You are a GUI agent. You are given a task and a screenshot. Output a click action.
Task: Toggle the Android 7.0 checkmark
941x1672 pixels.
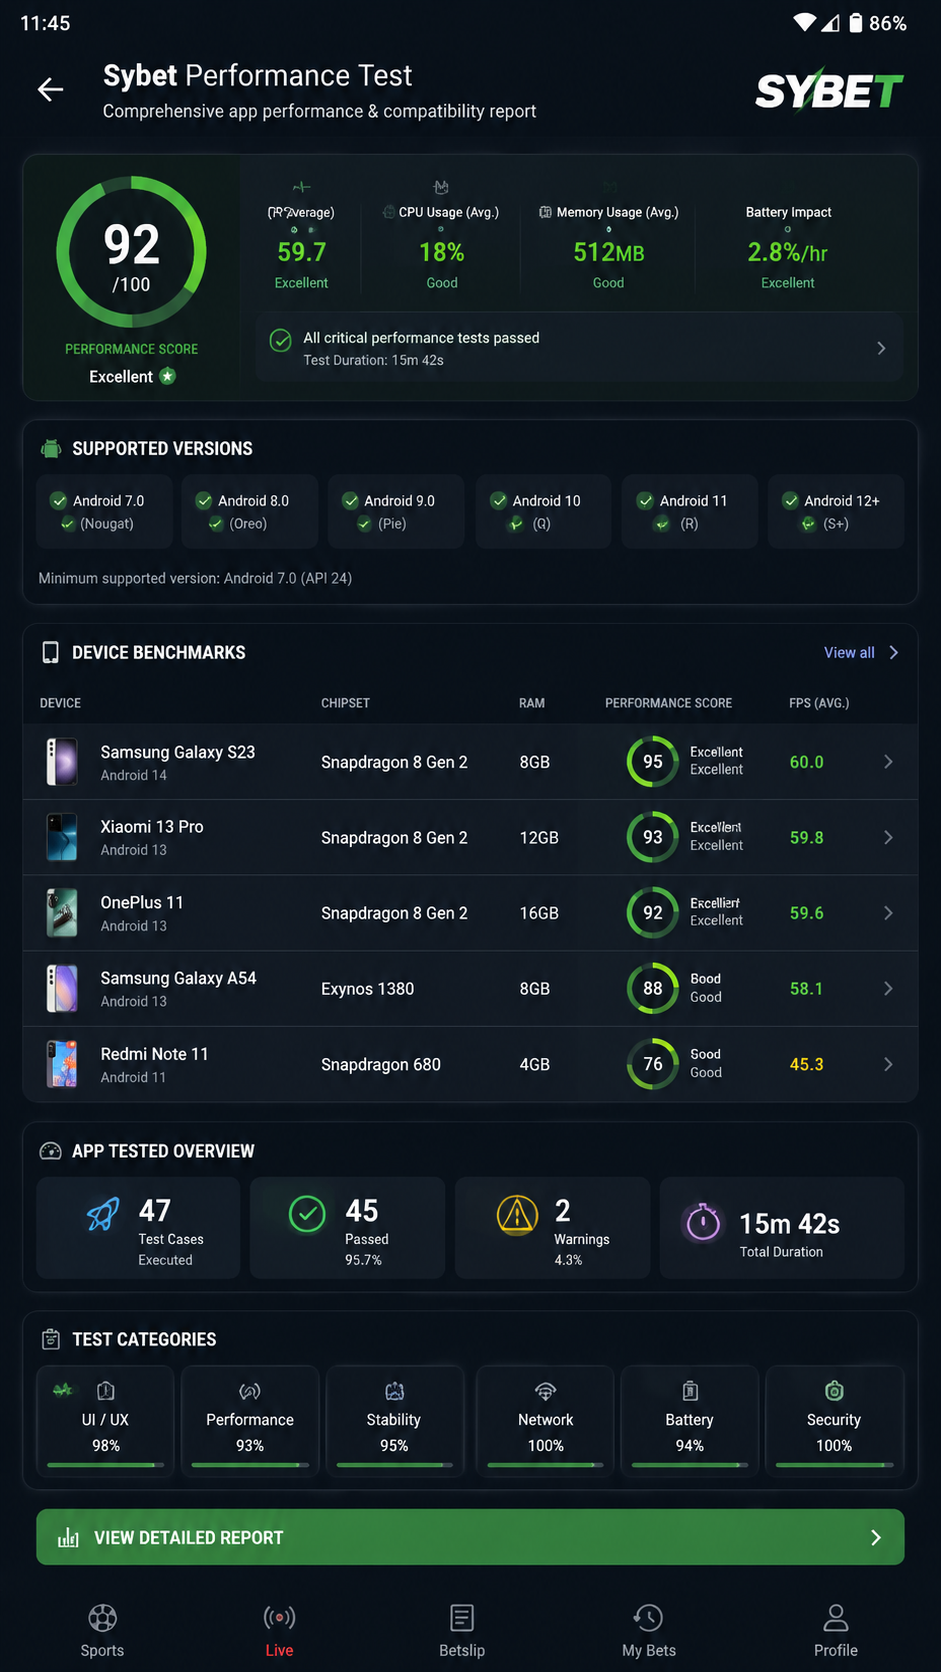point(58,501)
